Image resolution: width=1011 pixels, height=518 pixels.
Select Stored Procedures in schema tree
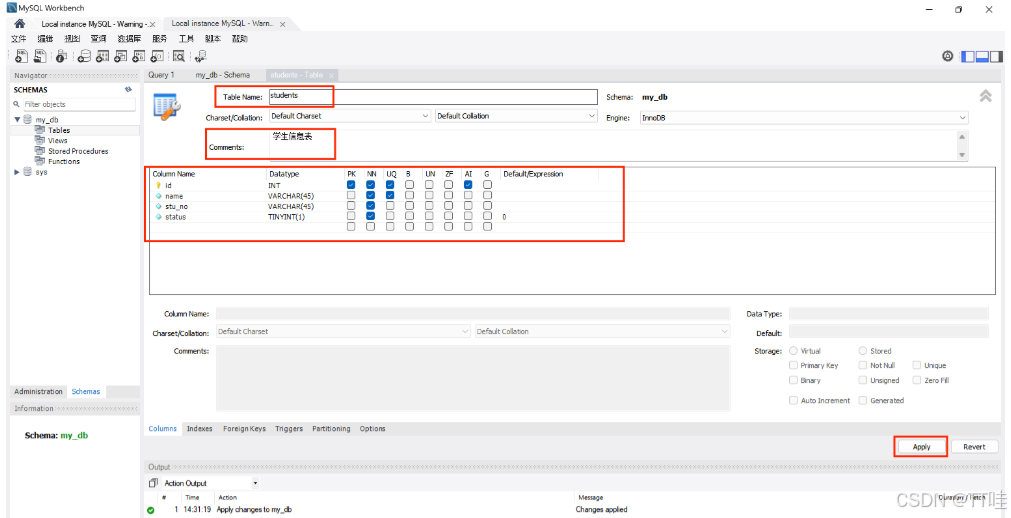[x=78, y=151]
